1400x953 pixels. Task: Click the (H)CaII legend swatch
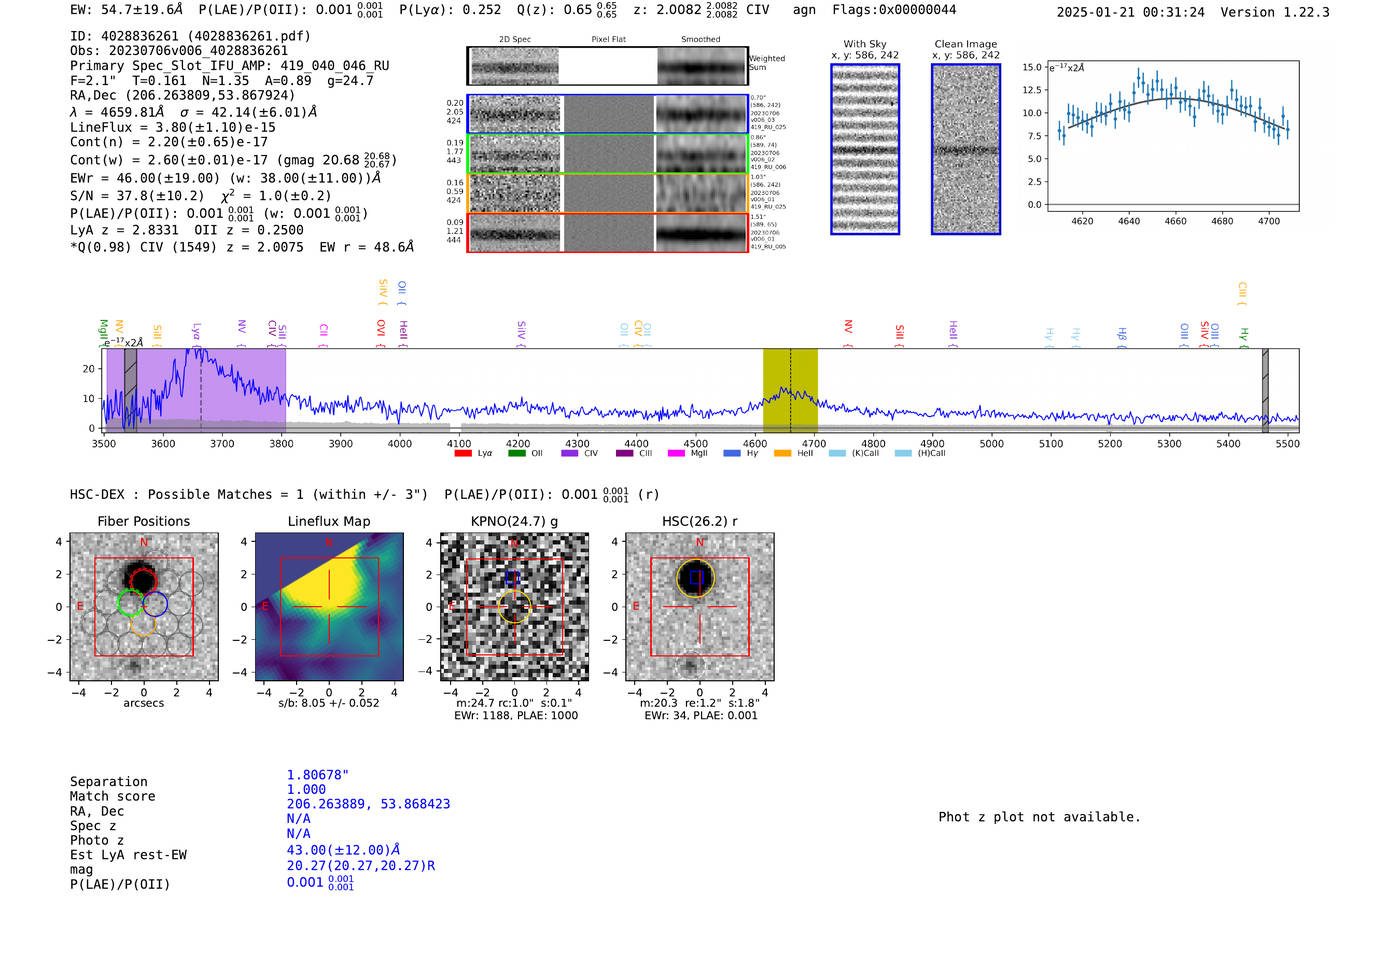tap(903, 454)
